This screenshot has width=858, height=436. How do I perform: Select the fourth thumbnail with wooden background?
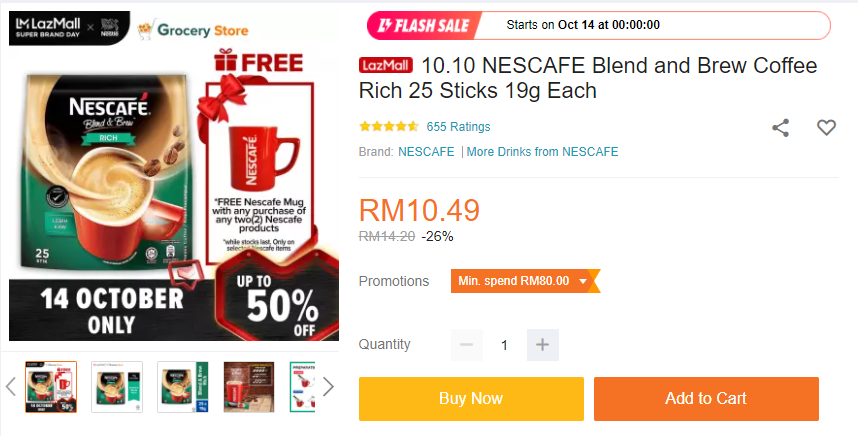249,387
